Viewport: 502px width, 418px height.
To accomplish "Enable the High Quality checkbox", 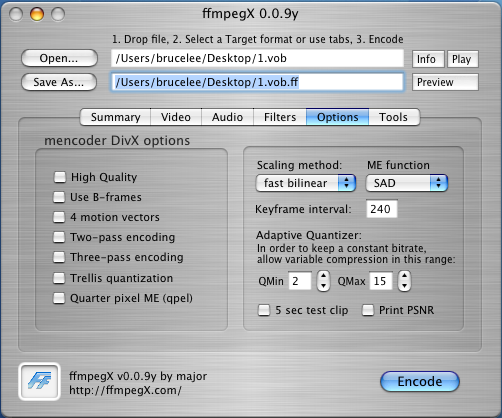I will 60,177.
